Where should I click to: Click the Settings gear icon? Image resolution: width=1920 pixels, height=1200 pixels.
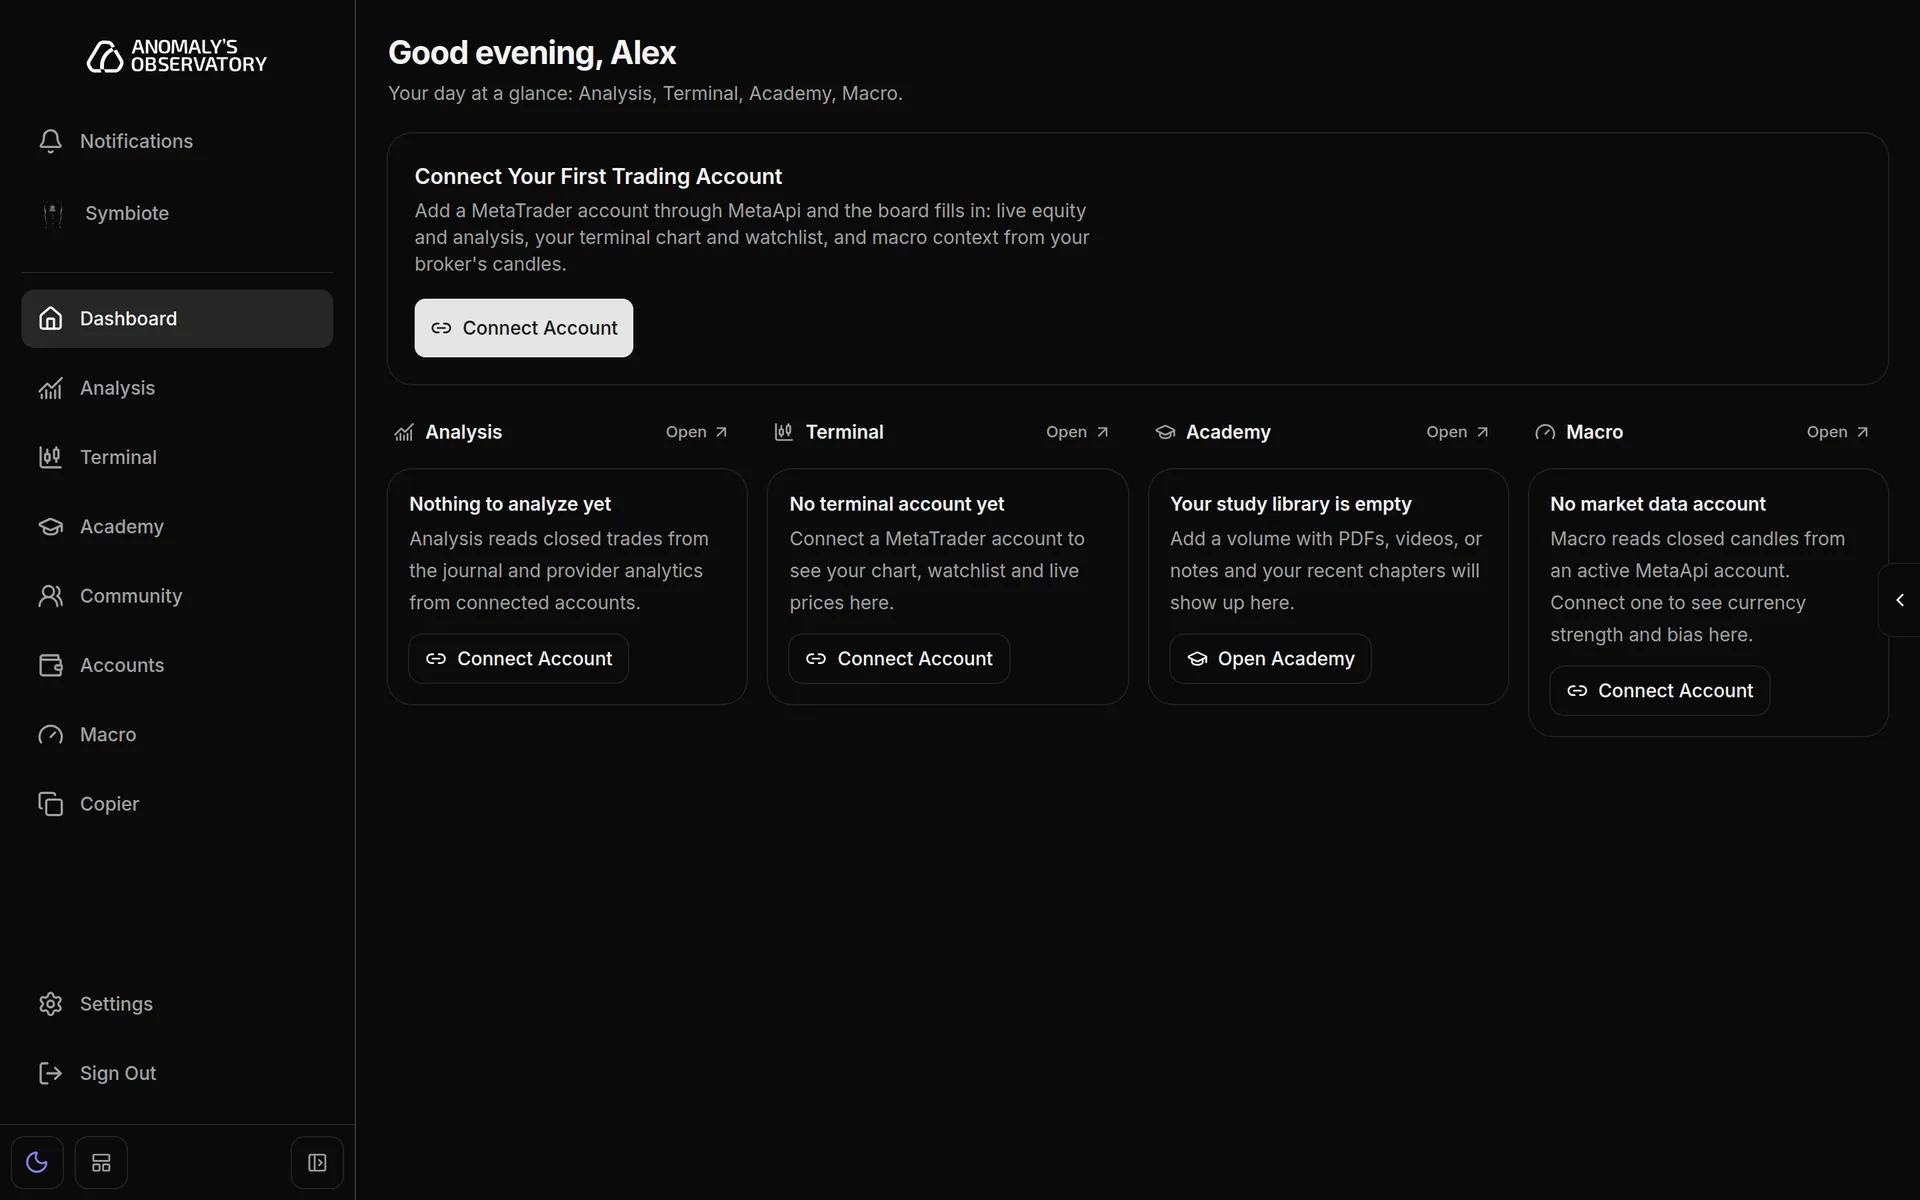pos(50,1004)
